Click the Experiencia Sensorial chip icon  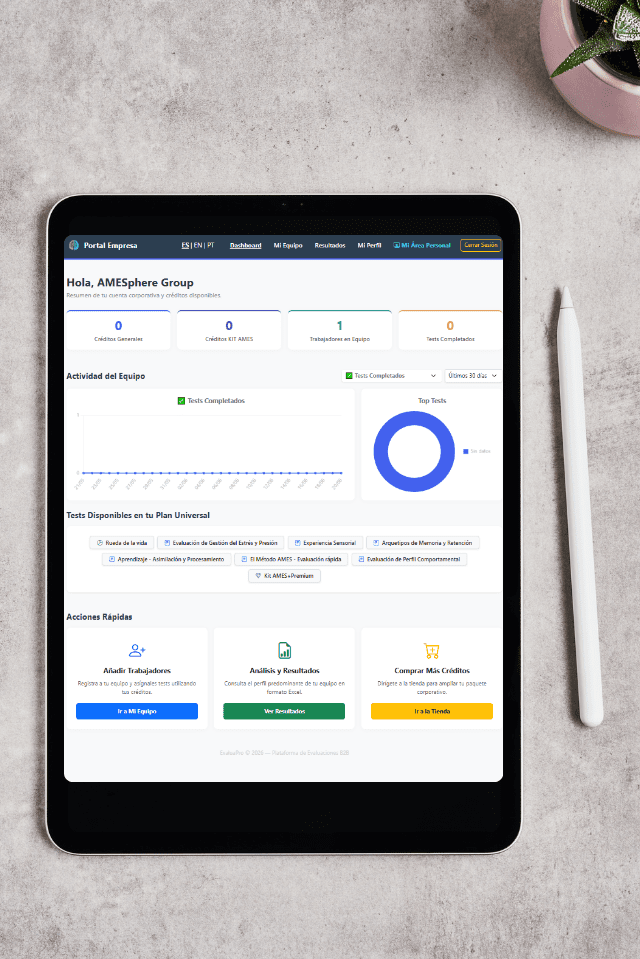pyautogui.click(x=297, y=542)
